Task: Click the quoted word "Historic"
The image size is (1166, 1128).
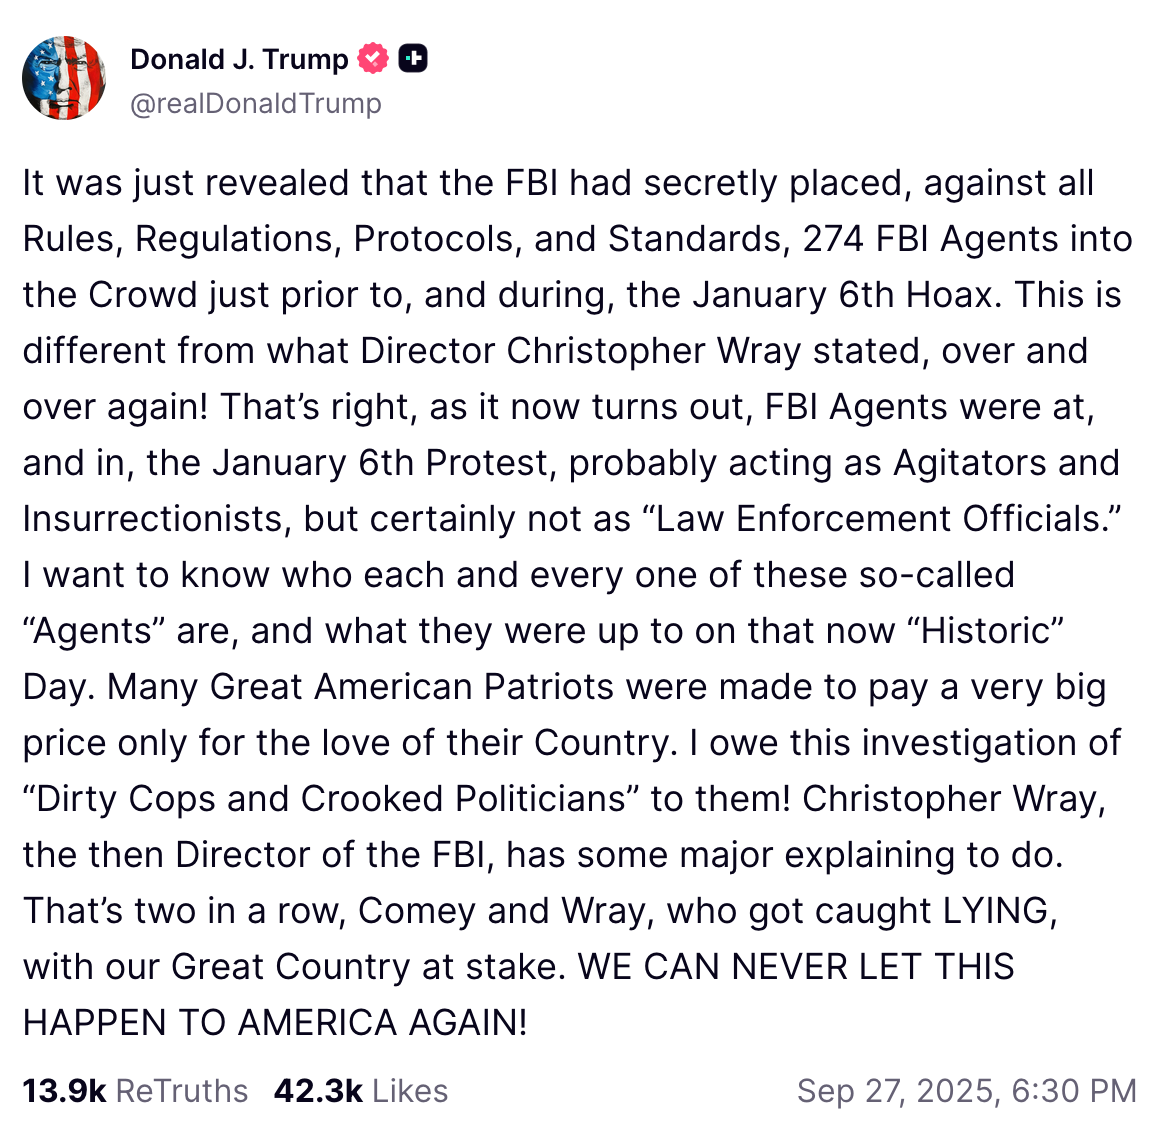Action: click(x=985, y=631)
